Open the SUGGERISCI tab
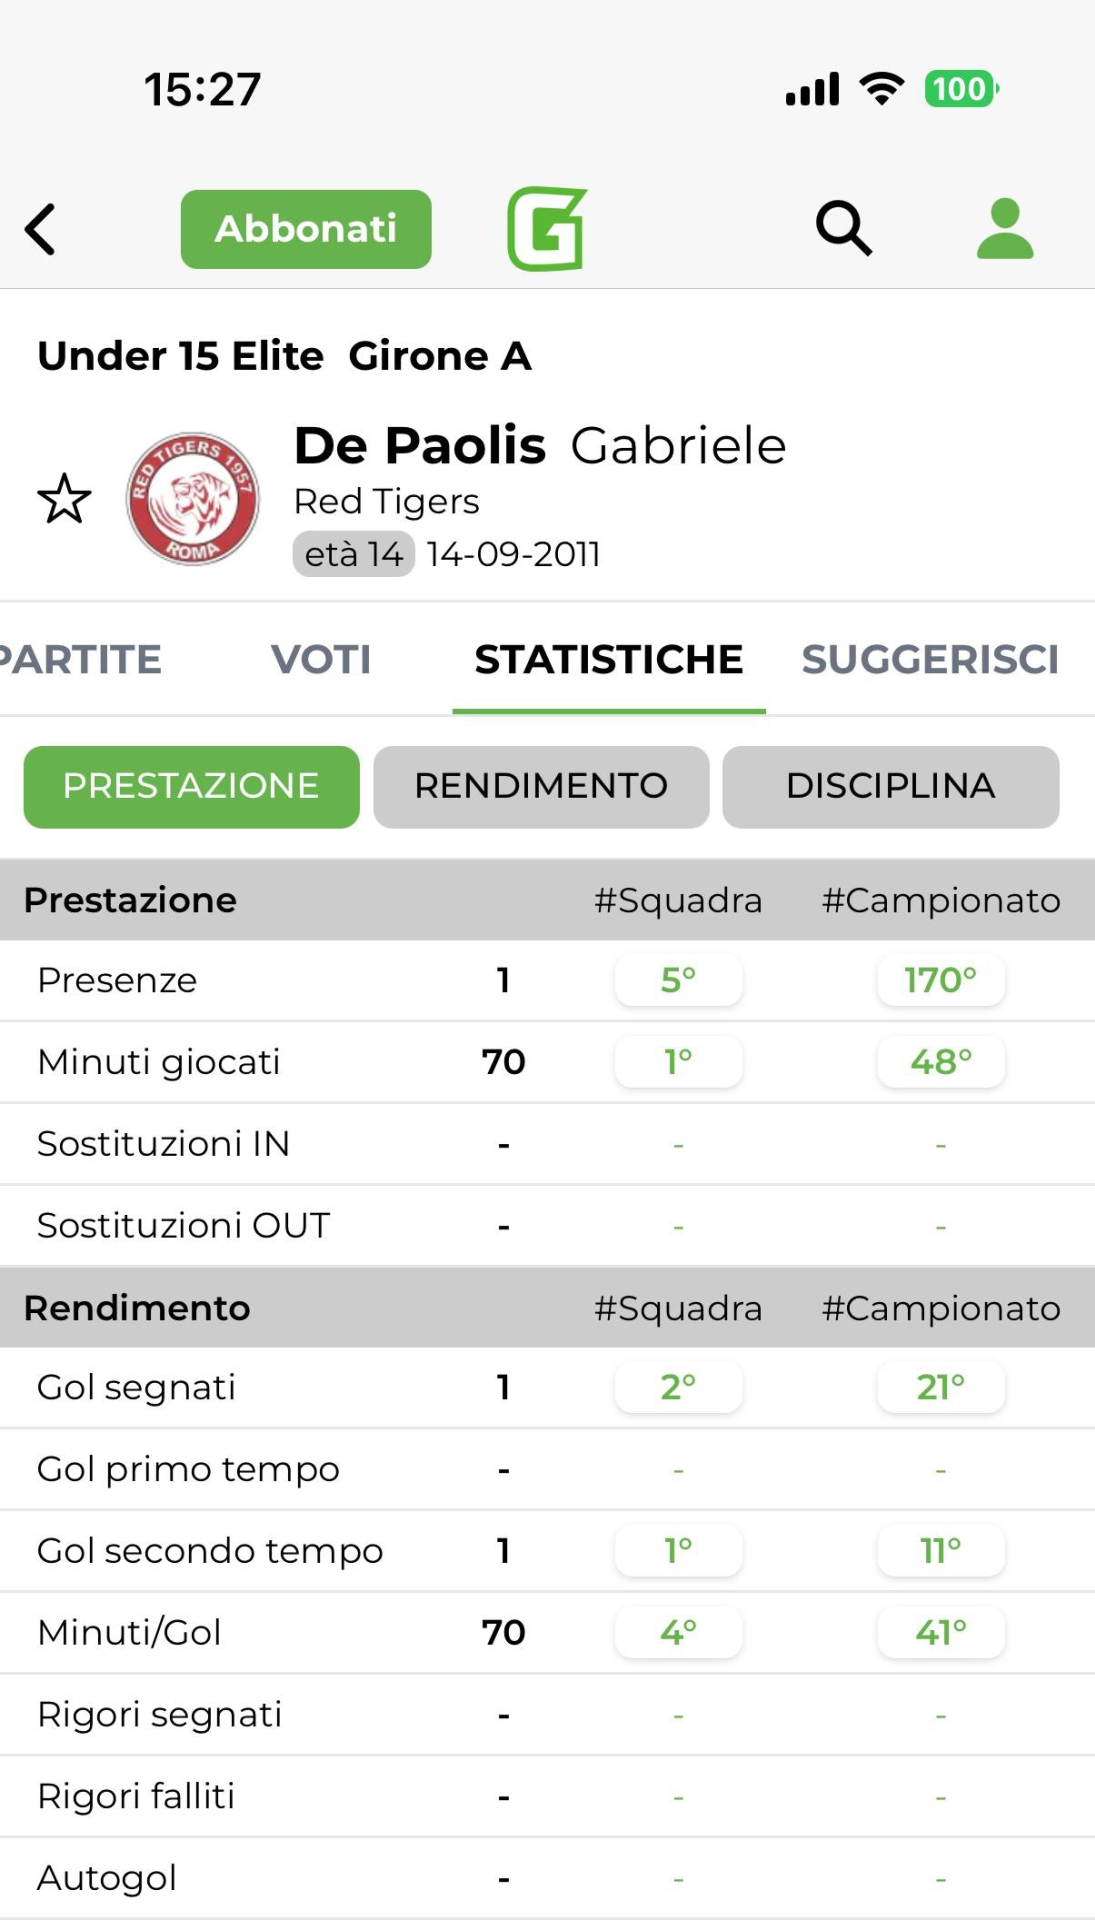Screen dimensions: 1095x1920 [930, 659]
